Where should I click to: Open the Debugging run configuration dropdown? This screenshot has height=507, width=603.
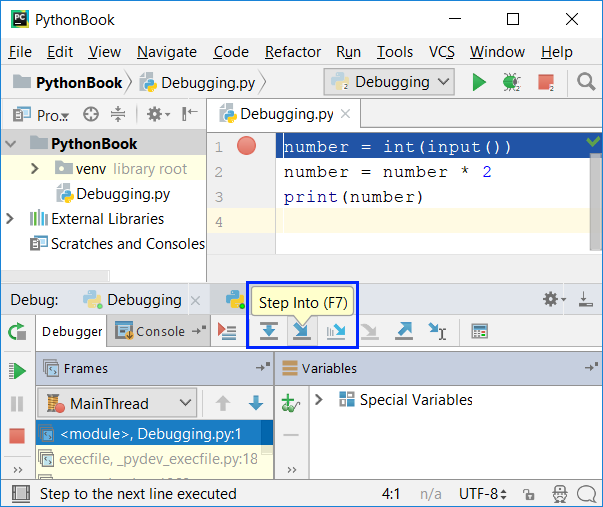(x=390, y=82)
